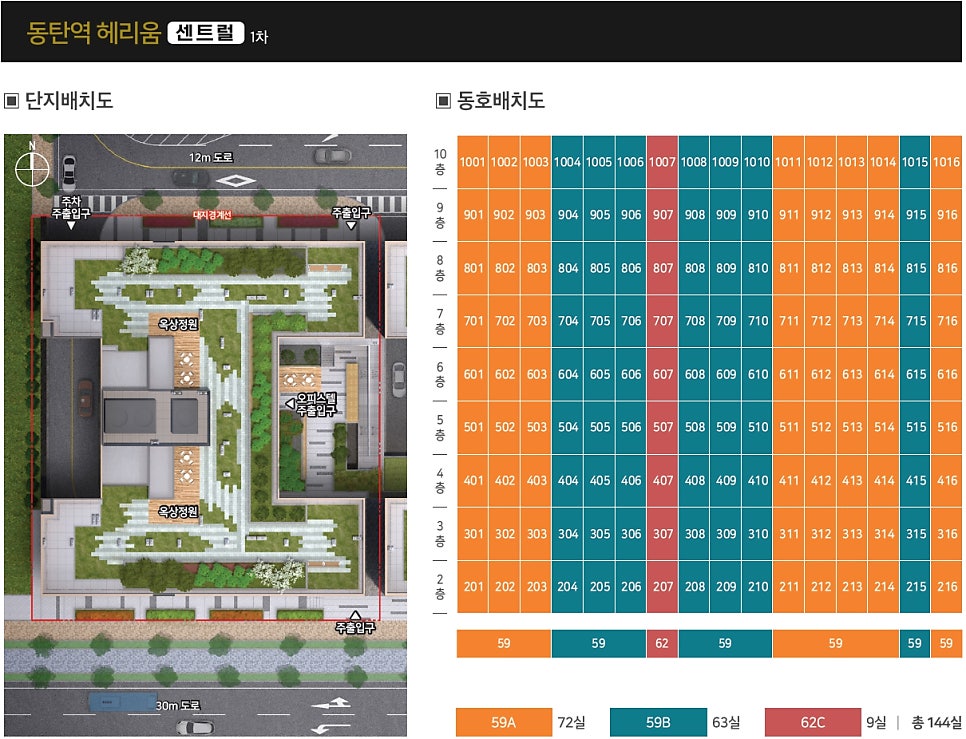
Task: Click the red 62 type summary cell
Action: 662,644
